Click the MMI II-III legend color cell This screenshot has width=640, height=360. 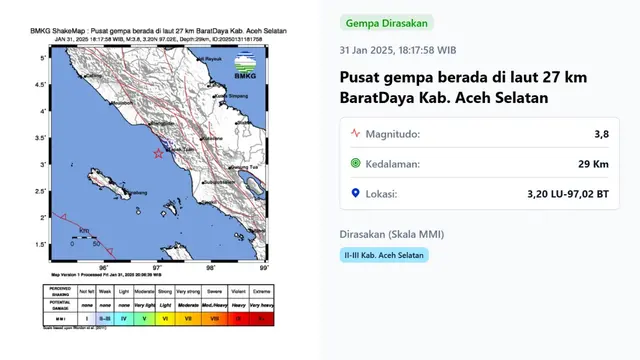click(105, 319)
